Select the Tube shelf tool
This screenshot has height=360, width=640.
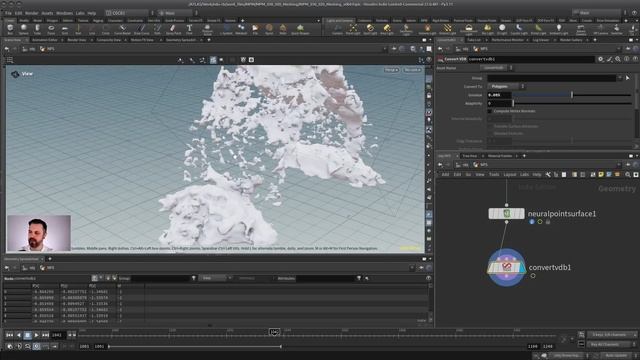[x=37, y=29]
